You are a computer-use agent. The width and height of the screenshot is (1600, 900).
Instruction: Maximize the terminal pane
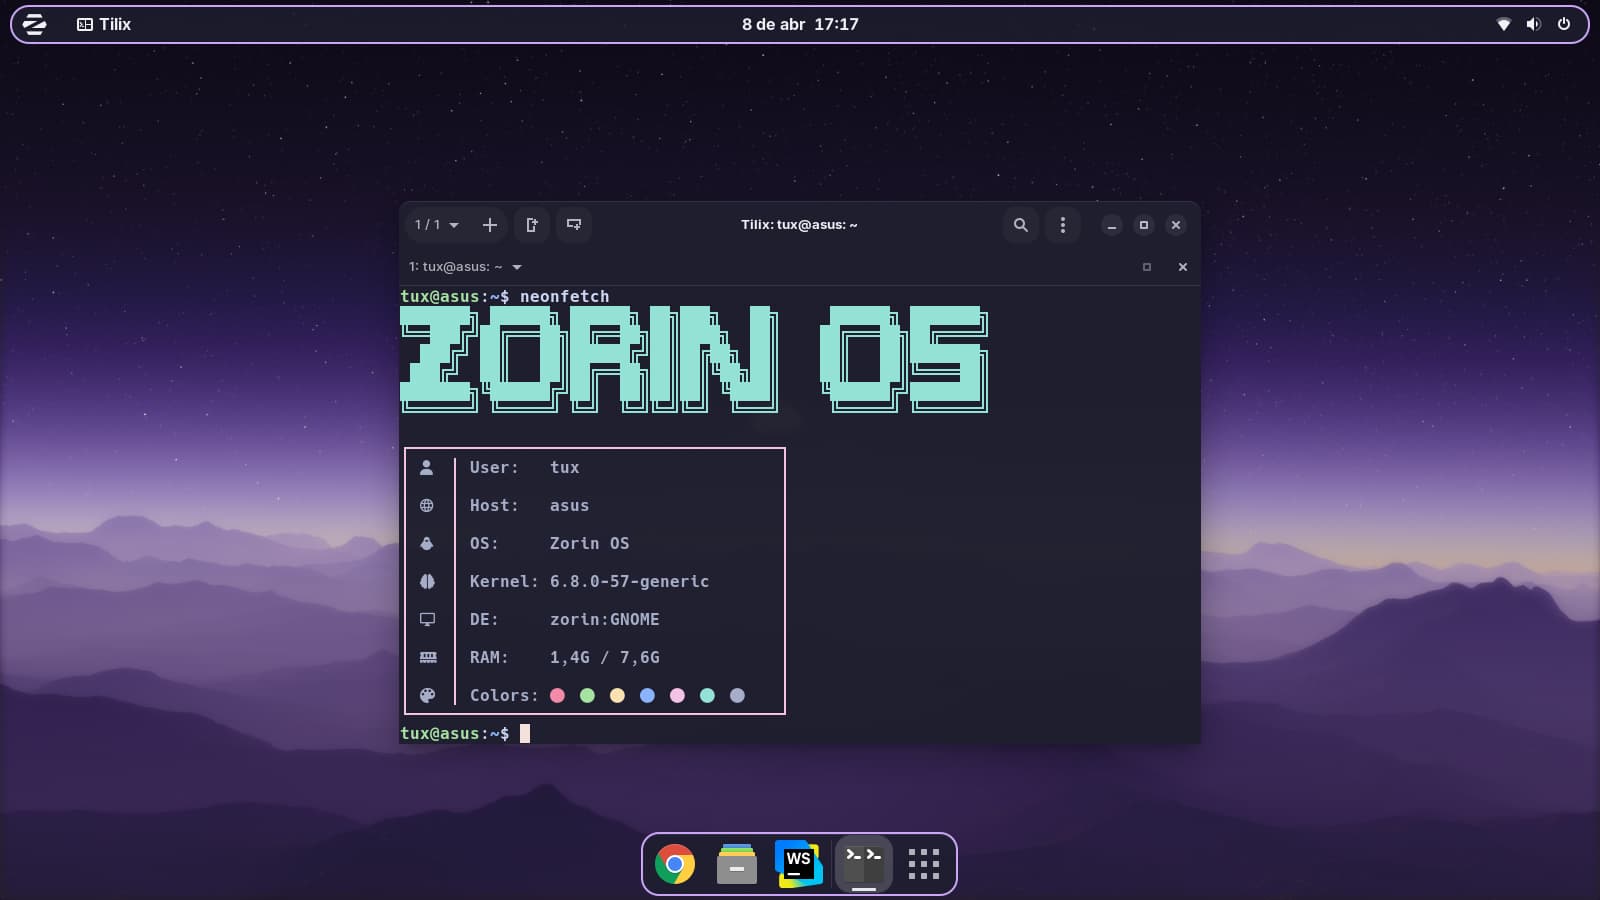pos(1147,267)
